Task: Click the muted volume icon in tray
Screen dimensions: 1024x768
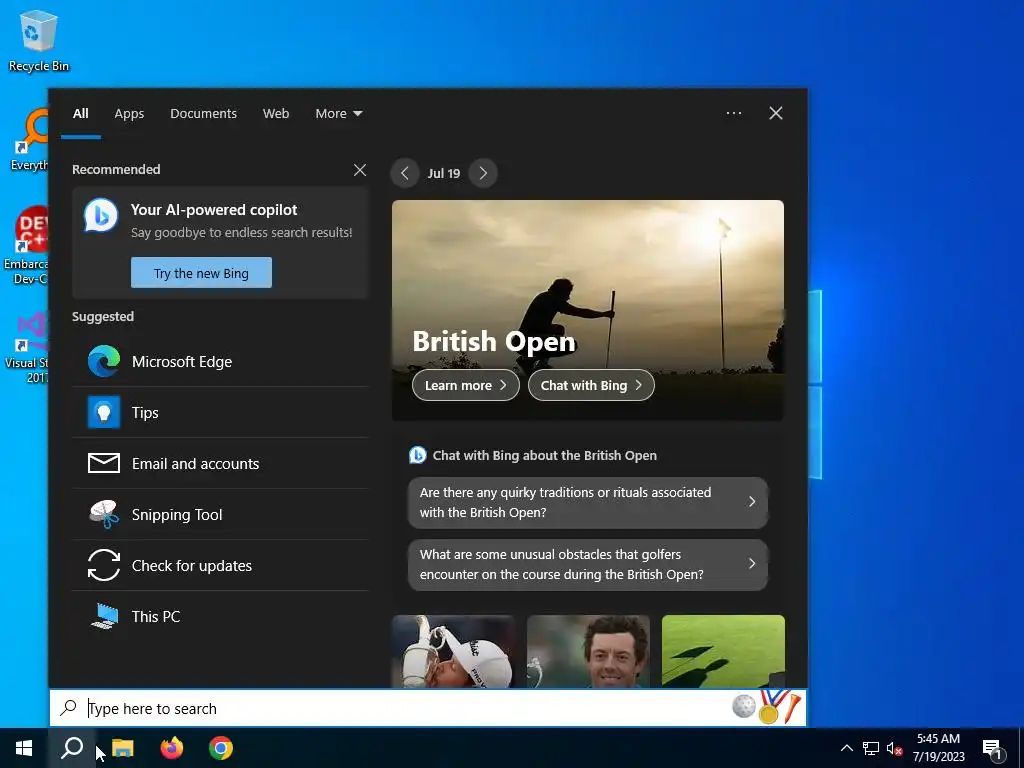Action: pos(894,748)
